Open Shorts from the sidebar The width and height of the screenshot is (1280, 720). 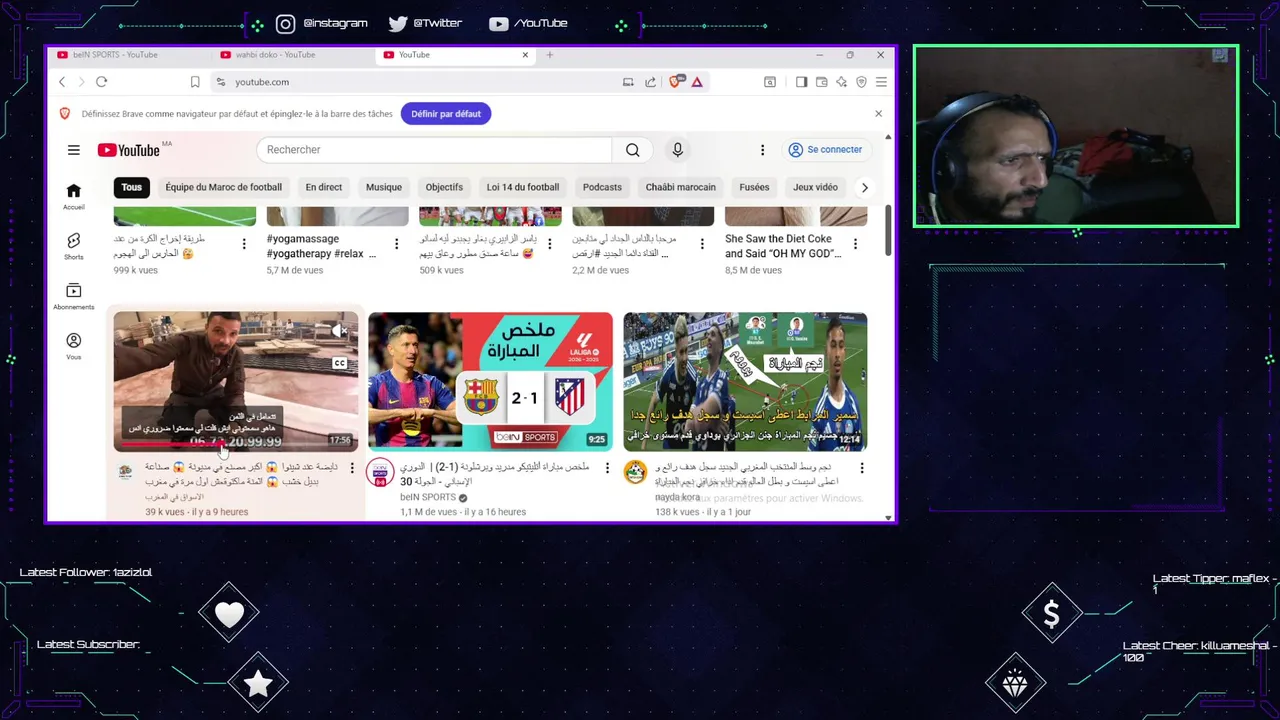(74, 246)
